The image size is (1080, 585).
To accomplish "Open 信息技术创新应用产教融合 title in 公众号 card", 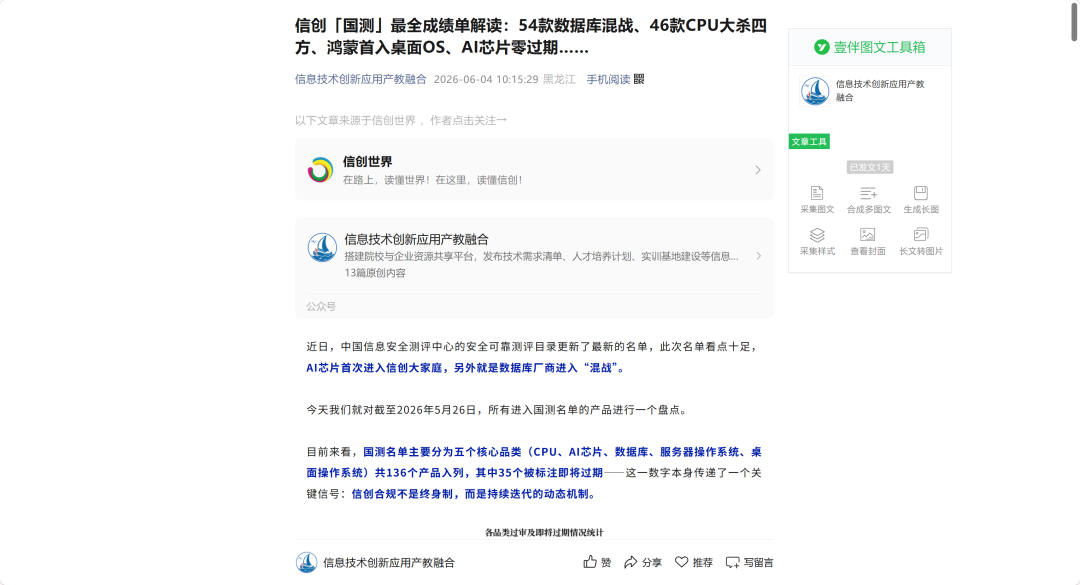I will point(416,240).
